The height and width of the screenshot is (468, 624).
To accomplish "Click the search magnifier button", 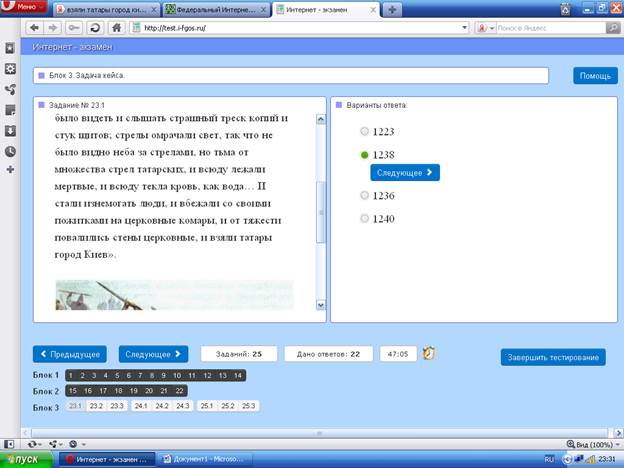I will (x=613, y=28).
